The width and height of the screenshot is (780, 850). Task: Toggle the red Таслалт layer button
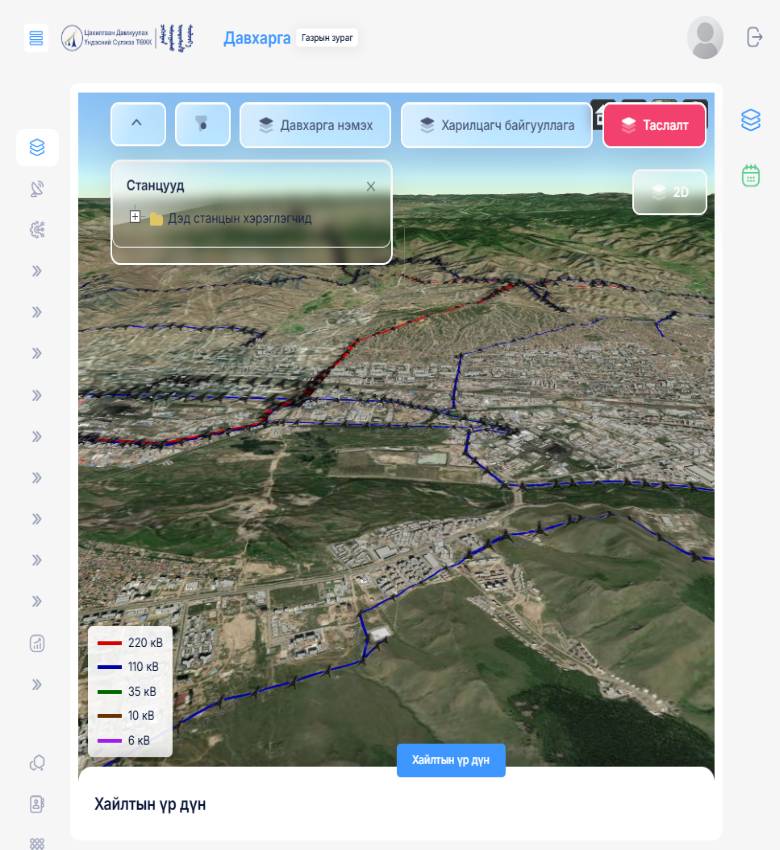click(654, 125)
